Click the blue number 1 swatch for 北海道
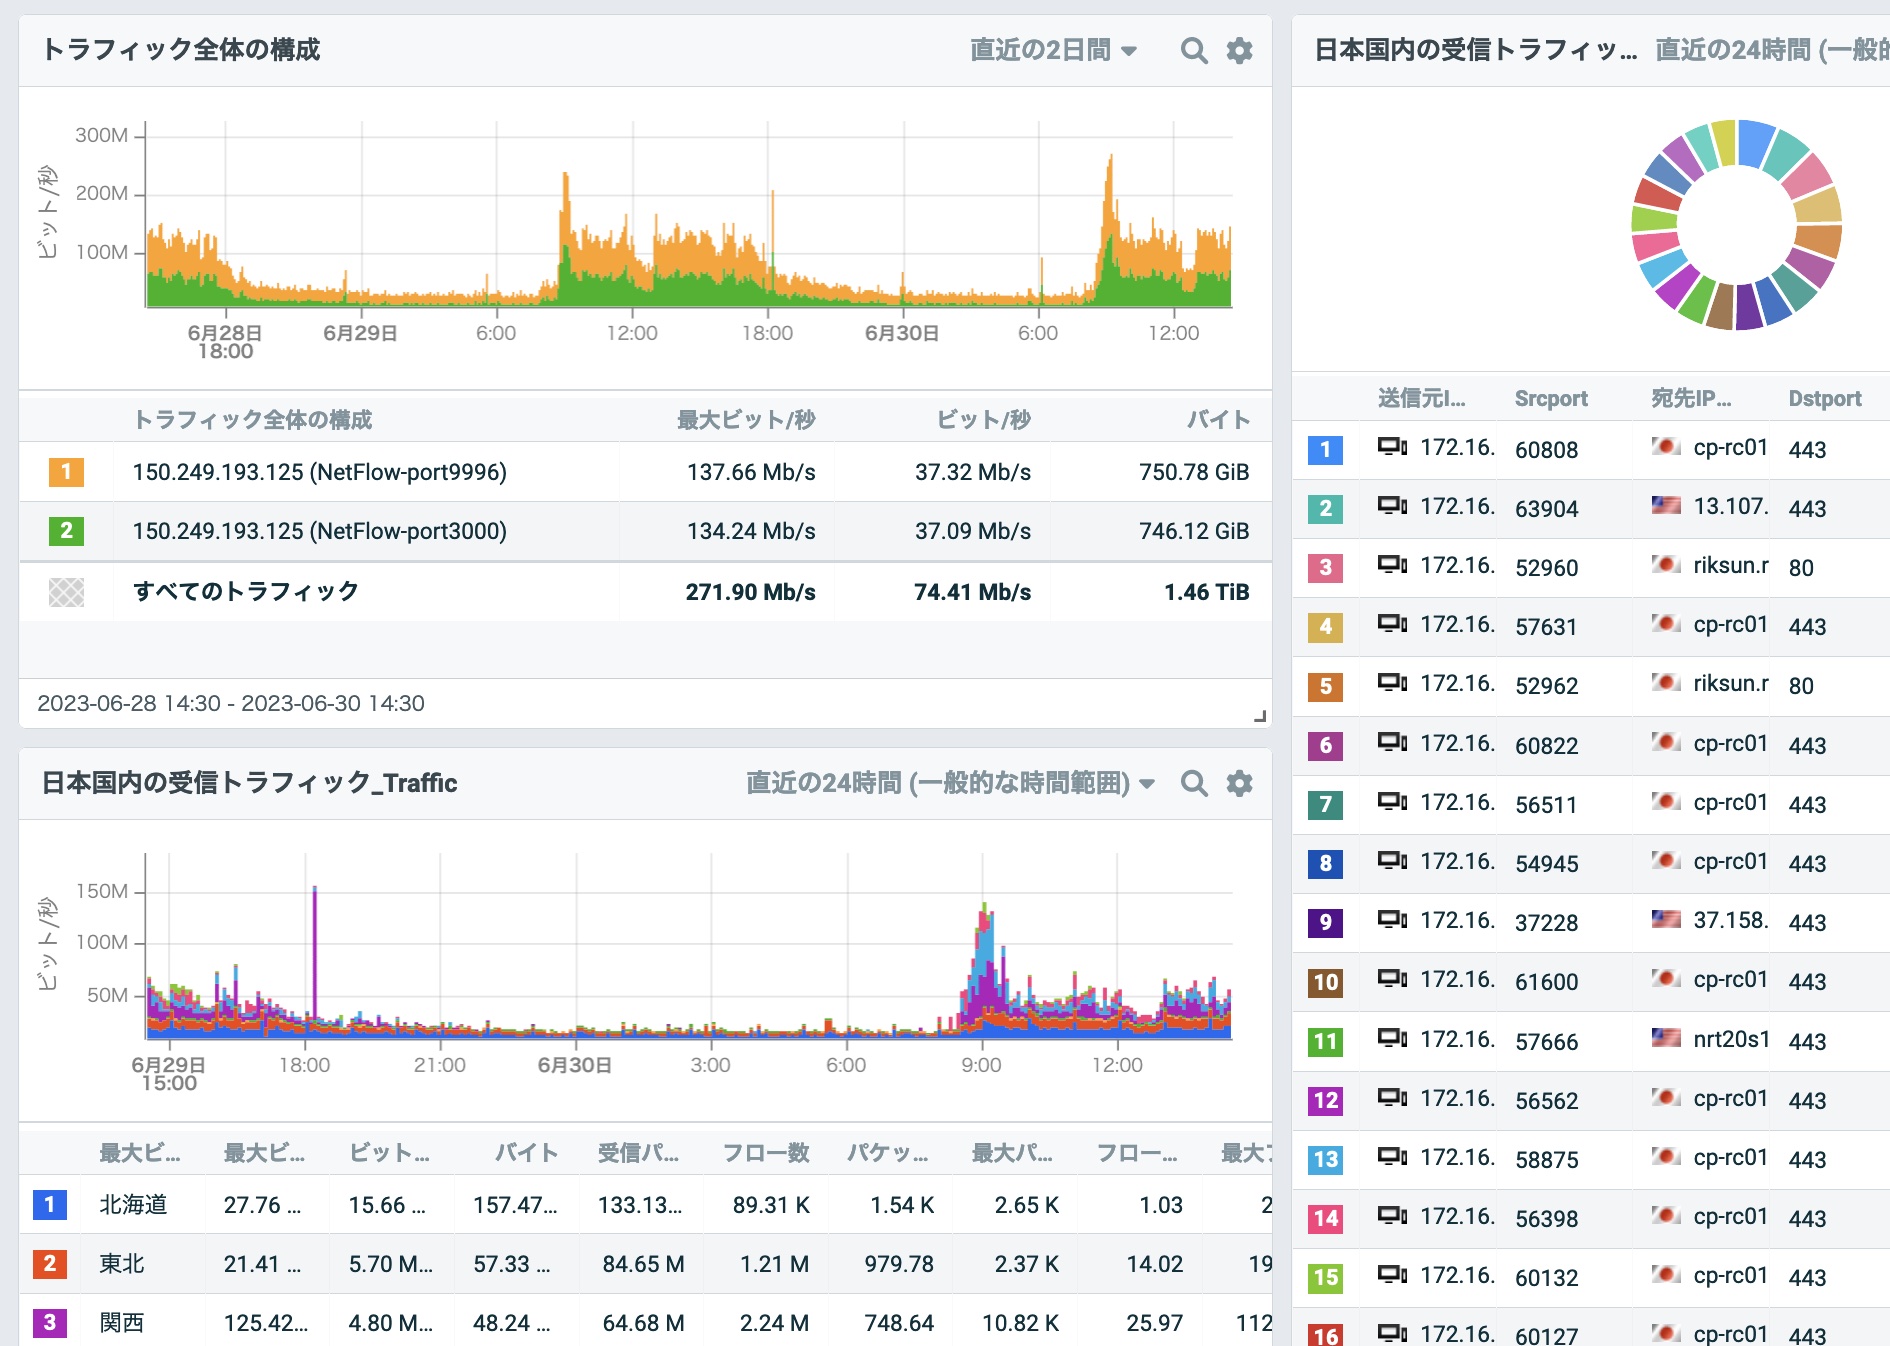Image resolution: width=1890 pixels, height=1346 pixels. [50, 1205]
